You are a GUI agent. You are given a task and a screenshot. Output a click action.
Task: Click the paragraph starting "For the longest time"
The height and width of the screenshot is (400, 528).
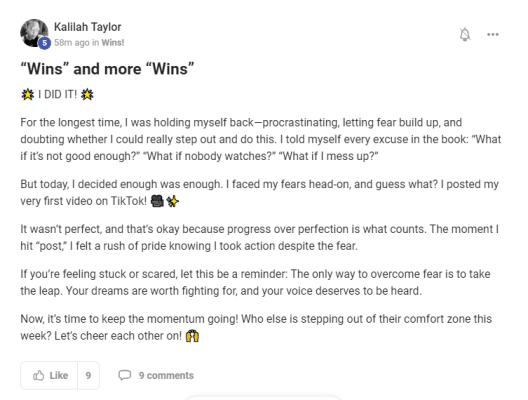point(261,139)
